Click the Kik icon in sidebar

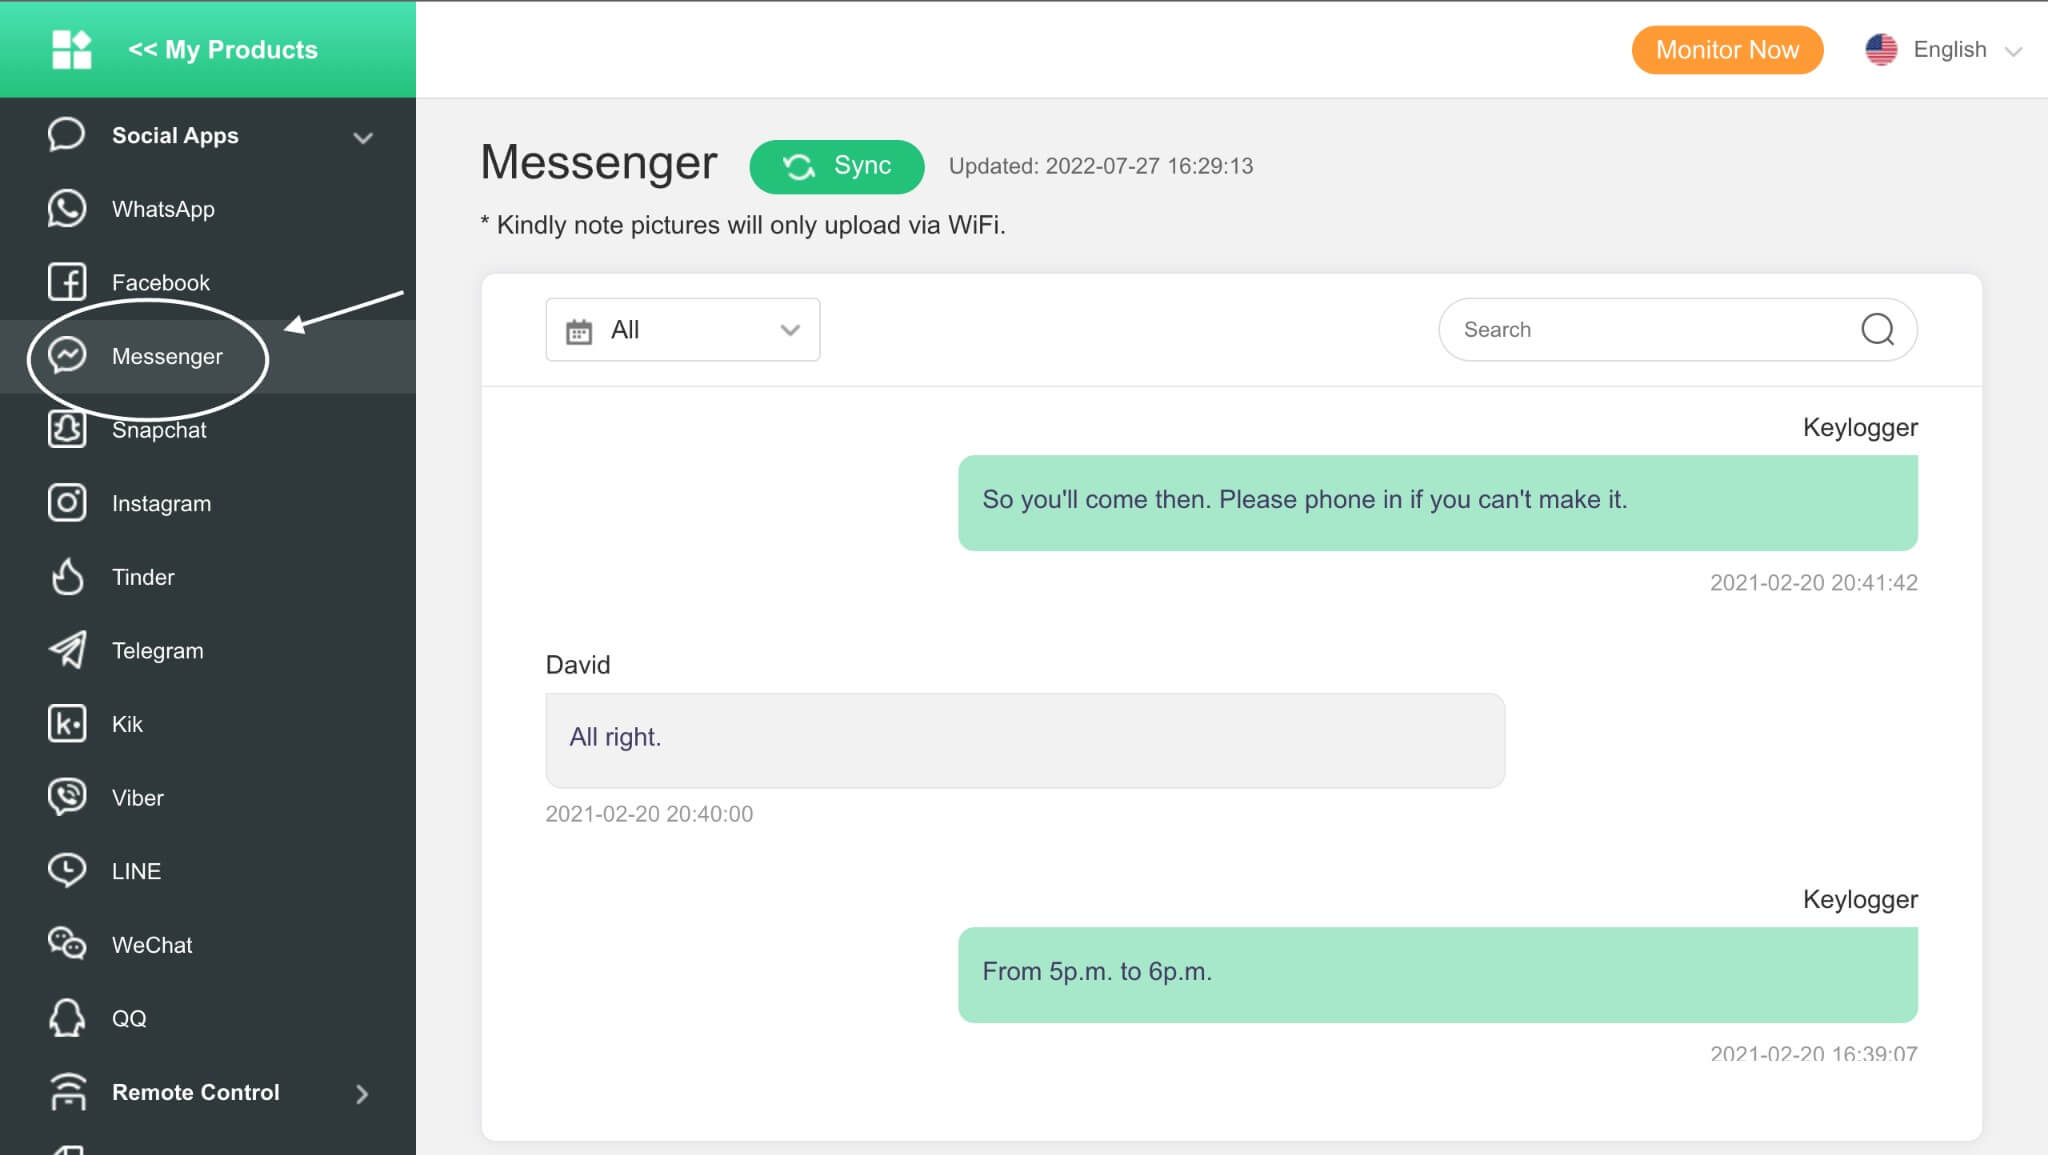67,723
